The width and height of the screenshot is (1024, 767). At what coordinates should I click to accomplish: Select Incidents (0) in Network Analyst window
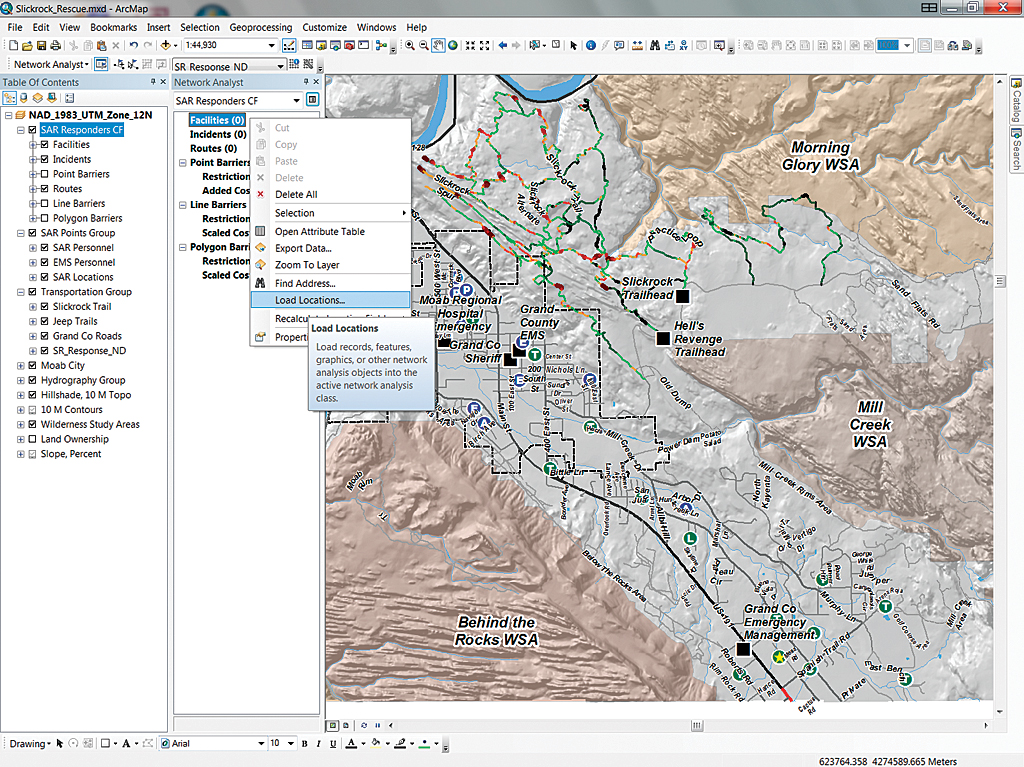[217, 135]
